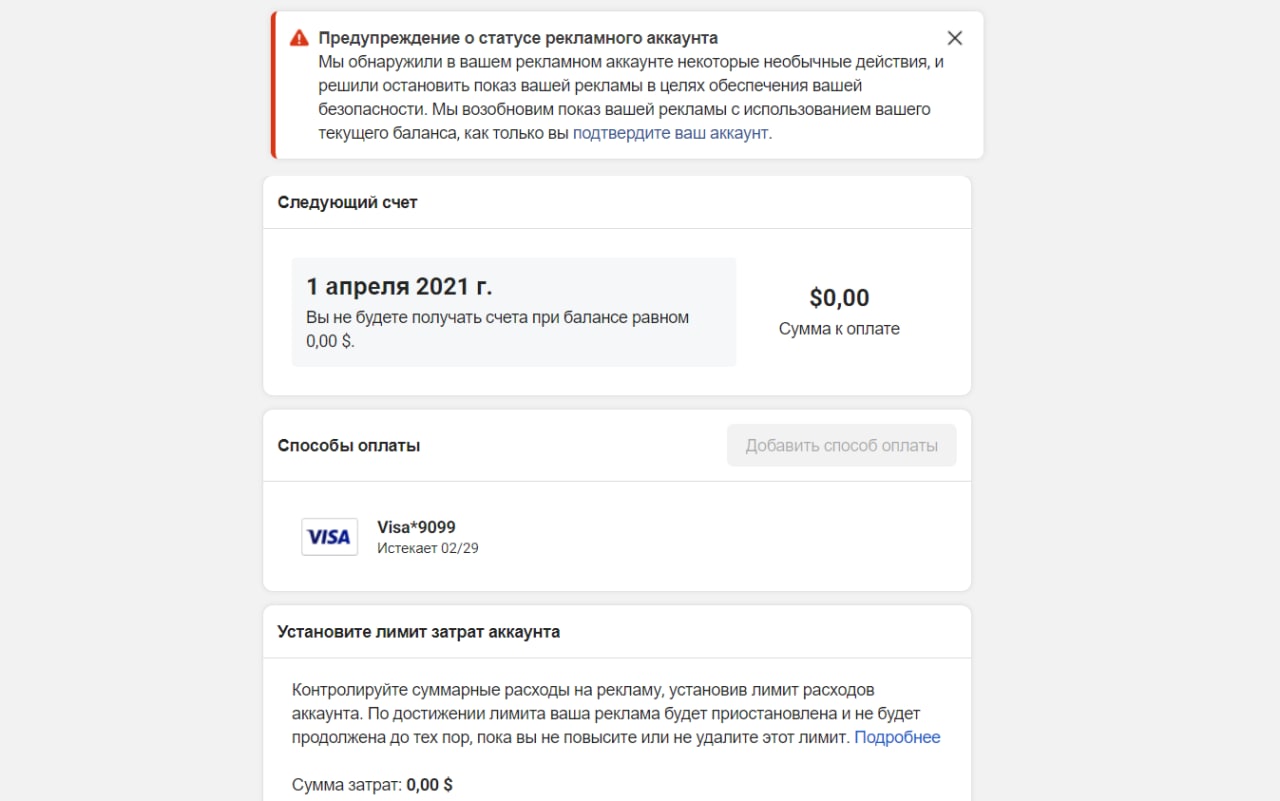The width and height of the screenshot is (1280, 801).
Task: Open the 'Подробнее' link about spending limit
Action: [x=897, y=737]
